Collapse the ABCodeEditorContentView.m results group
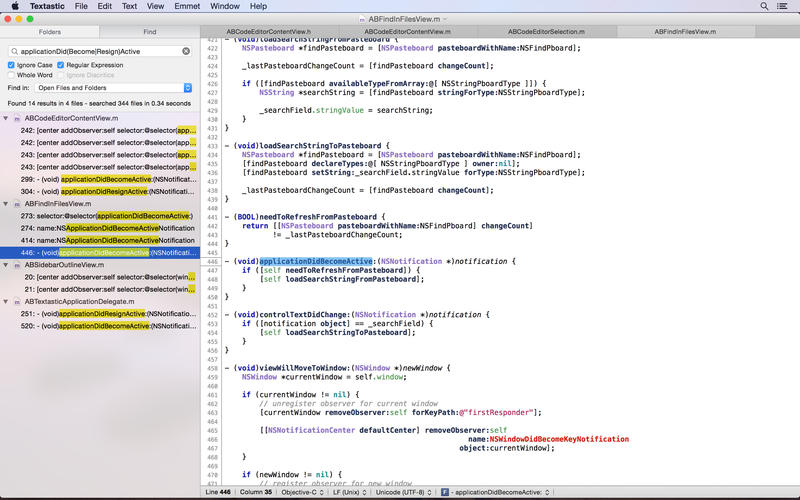 point(6,118)
